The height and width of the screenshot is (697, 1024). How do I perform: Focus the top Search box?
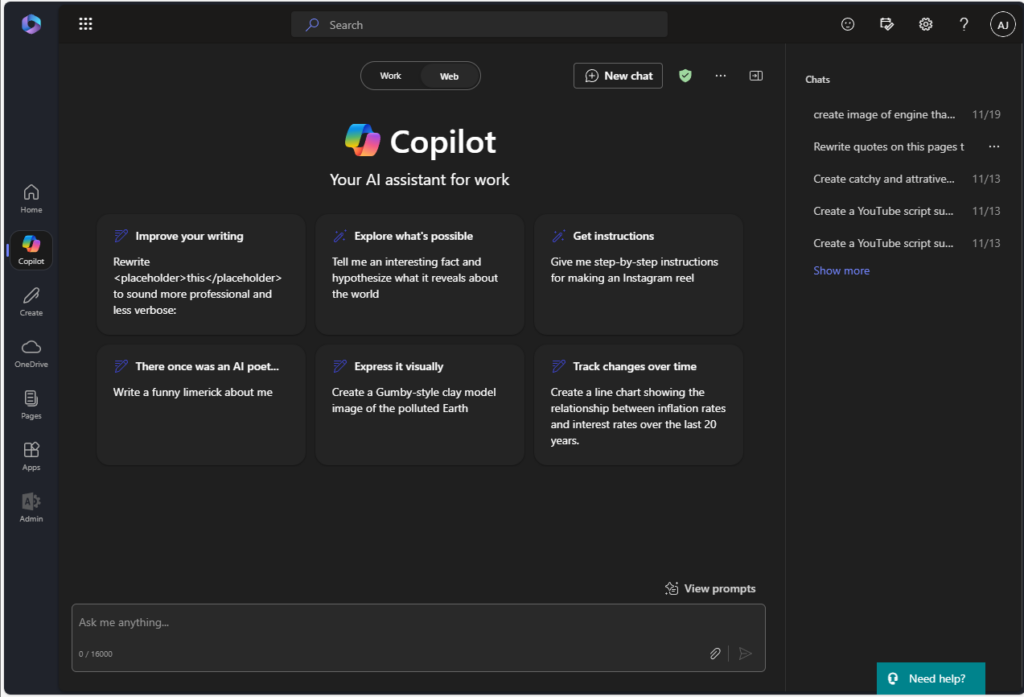pos(479,25)
